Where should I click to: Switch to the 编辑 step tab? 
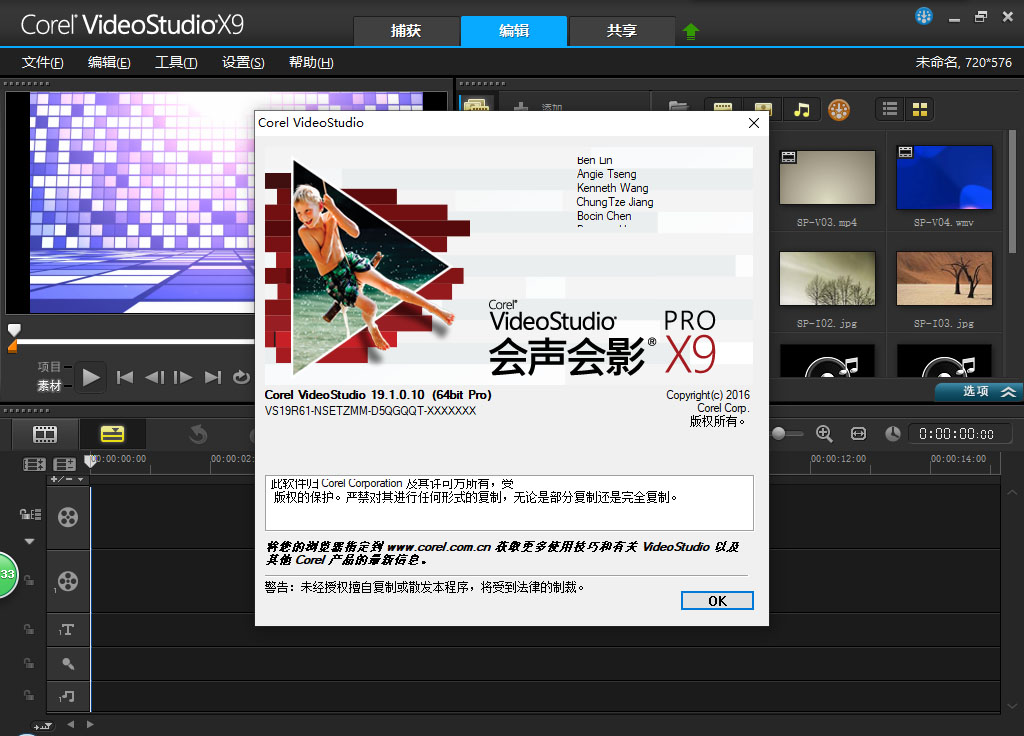514,31
